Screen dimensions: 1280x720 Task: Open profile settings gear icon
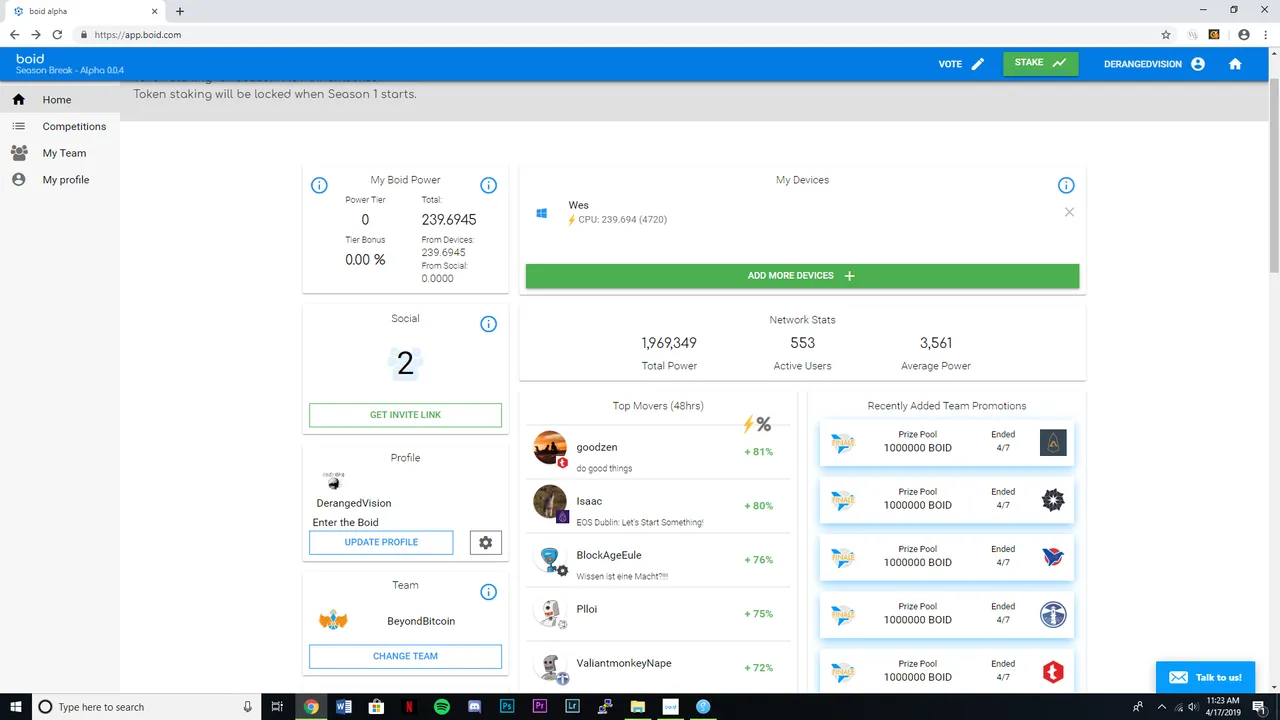pos(485,542)
